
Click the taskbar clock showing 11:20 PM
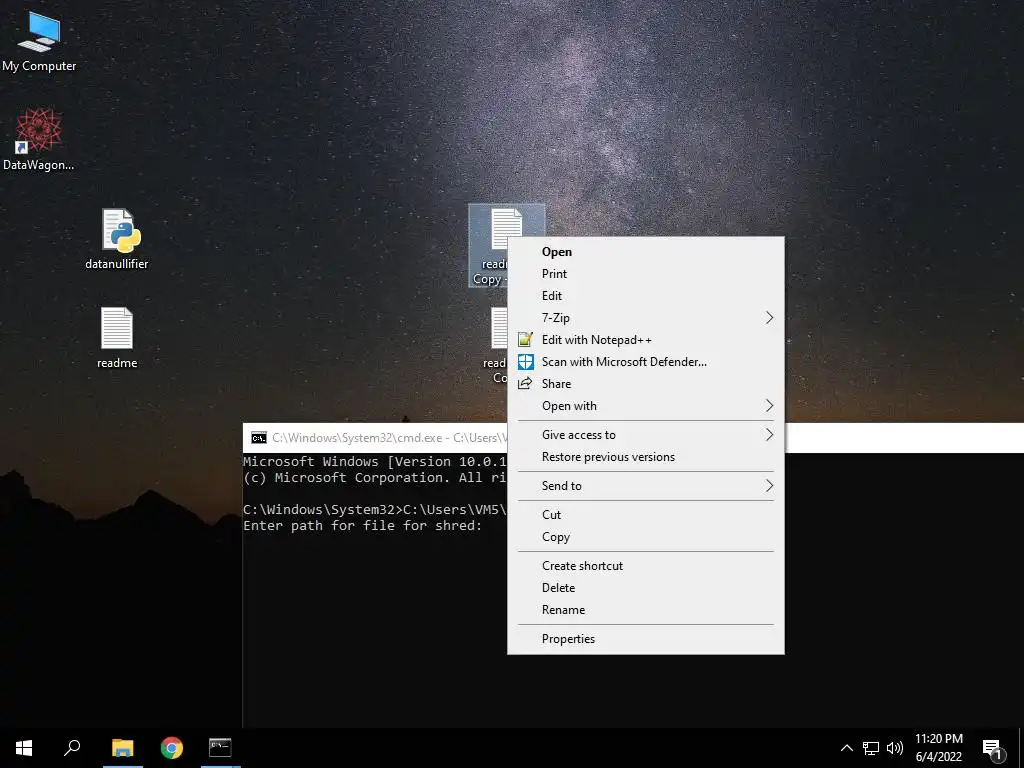click(x=938, y=748)
